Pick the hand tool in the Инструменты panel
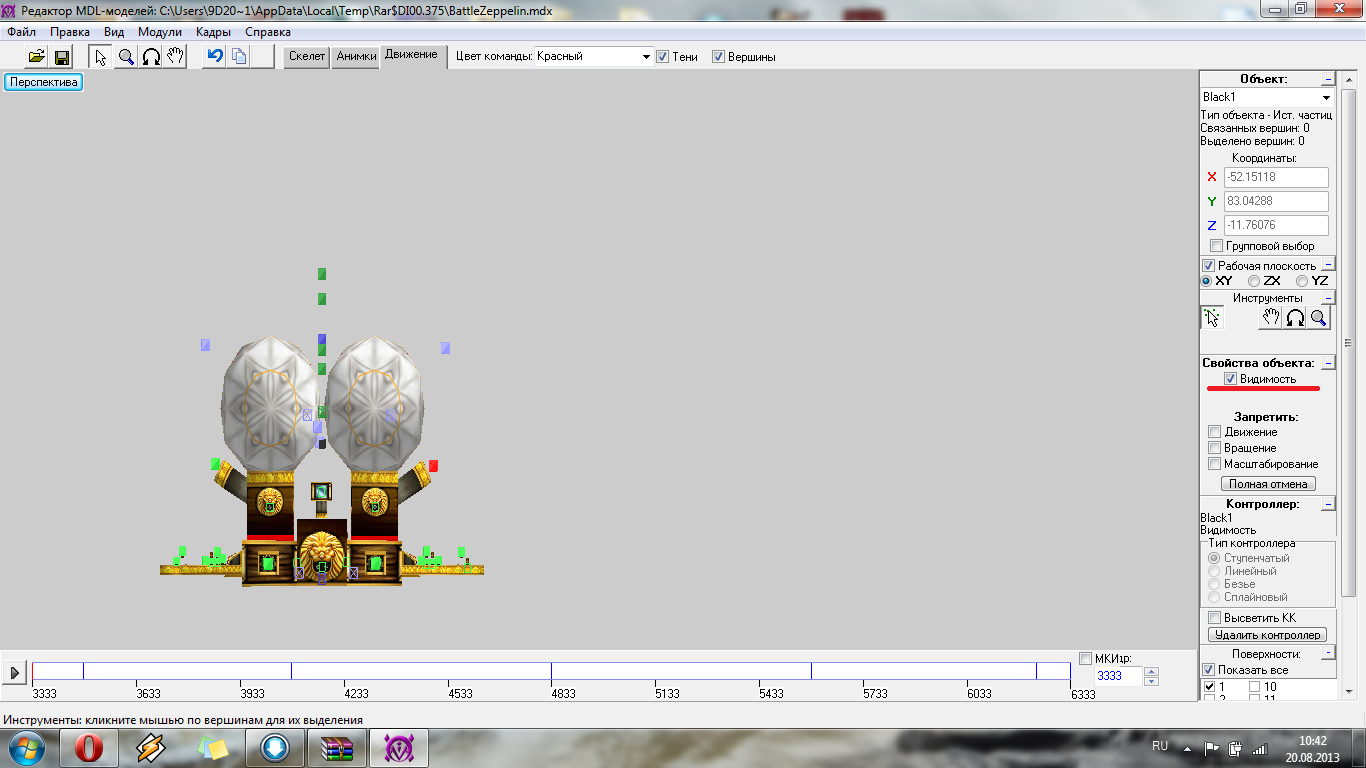 pyautogui.click(x=1270, y=318)
